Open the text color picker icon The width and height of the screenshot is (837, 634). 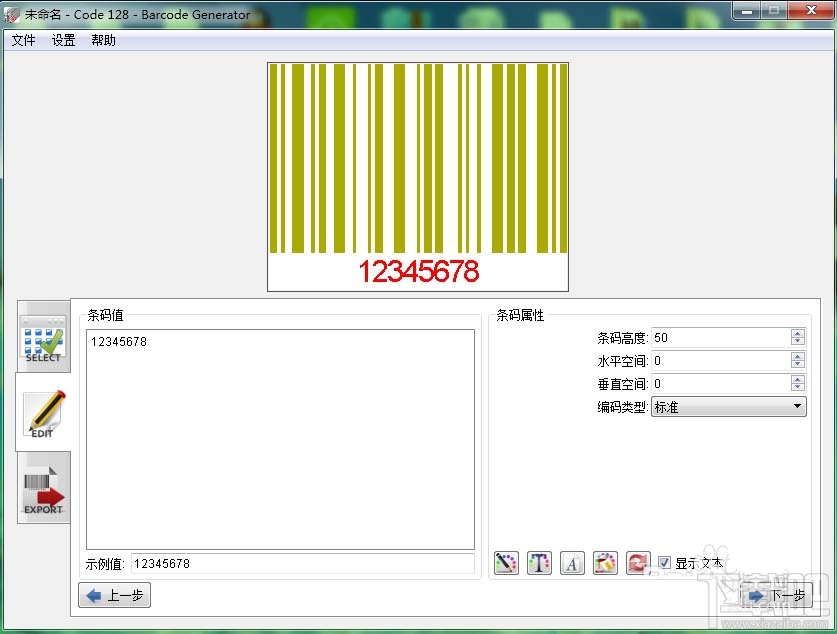pyautogui.click(x=539, y=563)
